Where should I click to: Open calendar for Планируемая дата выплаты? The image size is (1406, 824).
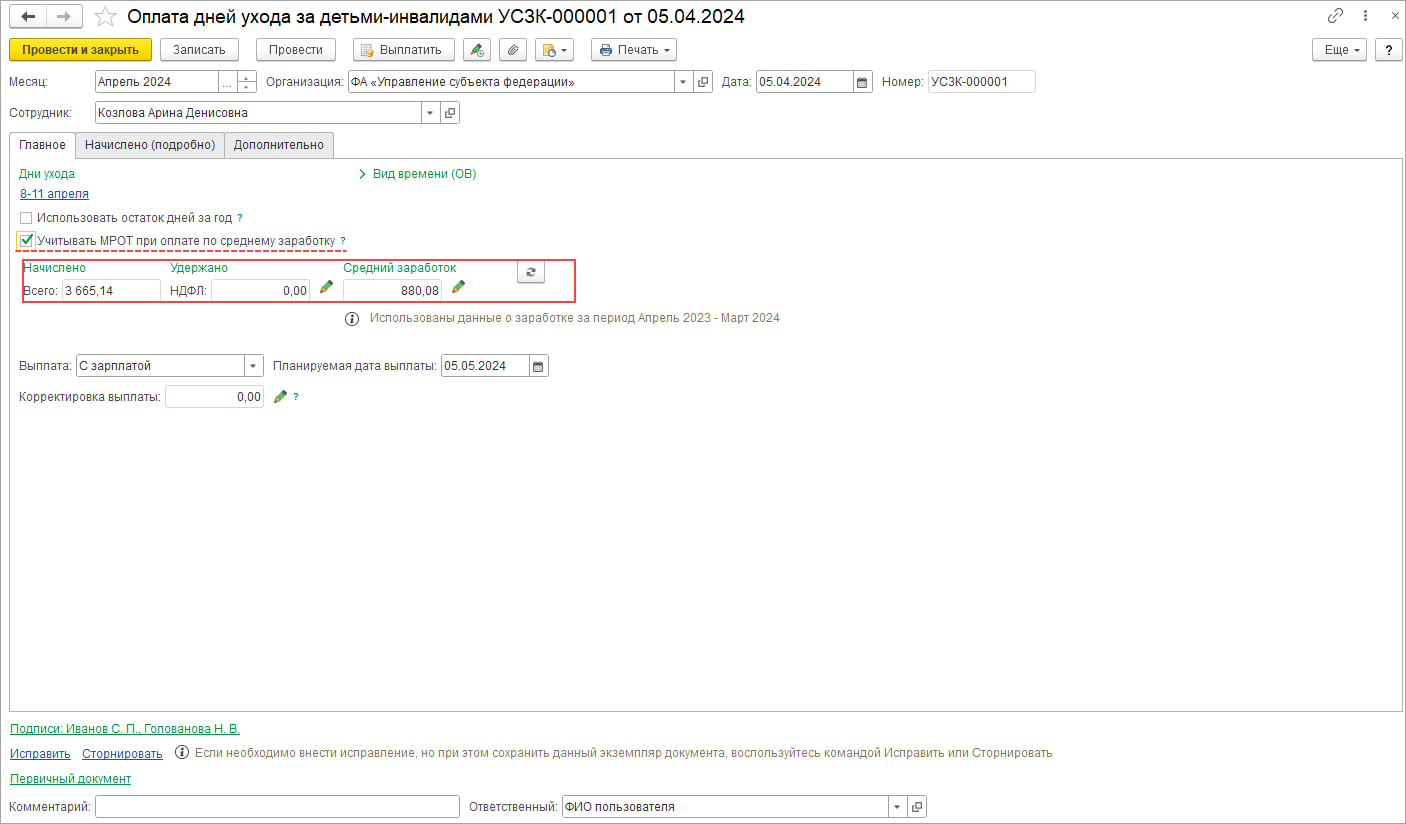click(x=539, y=366)
